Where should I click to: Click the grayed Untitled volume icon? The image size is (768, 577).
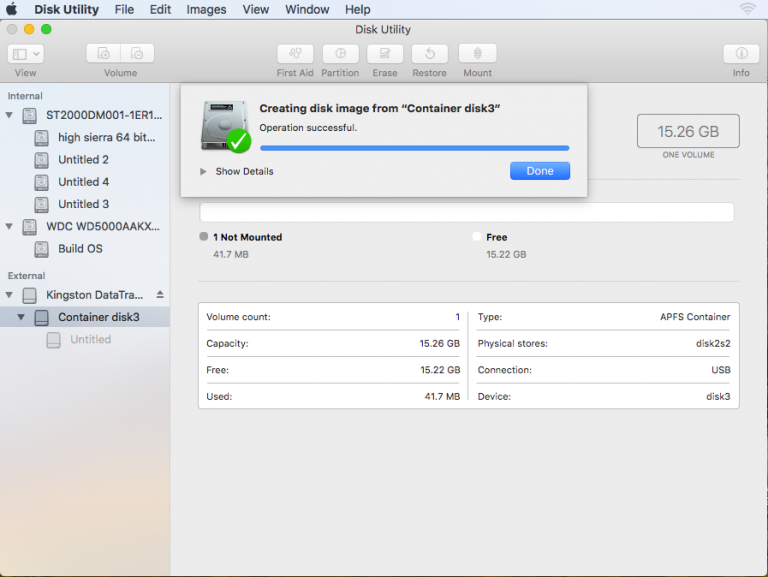53,339
